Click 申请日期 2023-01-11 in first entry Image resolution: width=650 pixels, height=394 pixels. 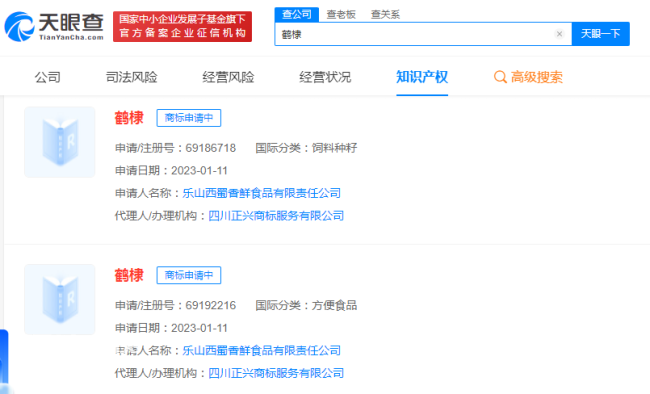tap(171, 170)
